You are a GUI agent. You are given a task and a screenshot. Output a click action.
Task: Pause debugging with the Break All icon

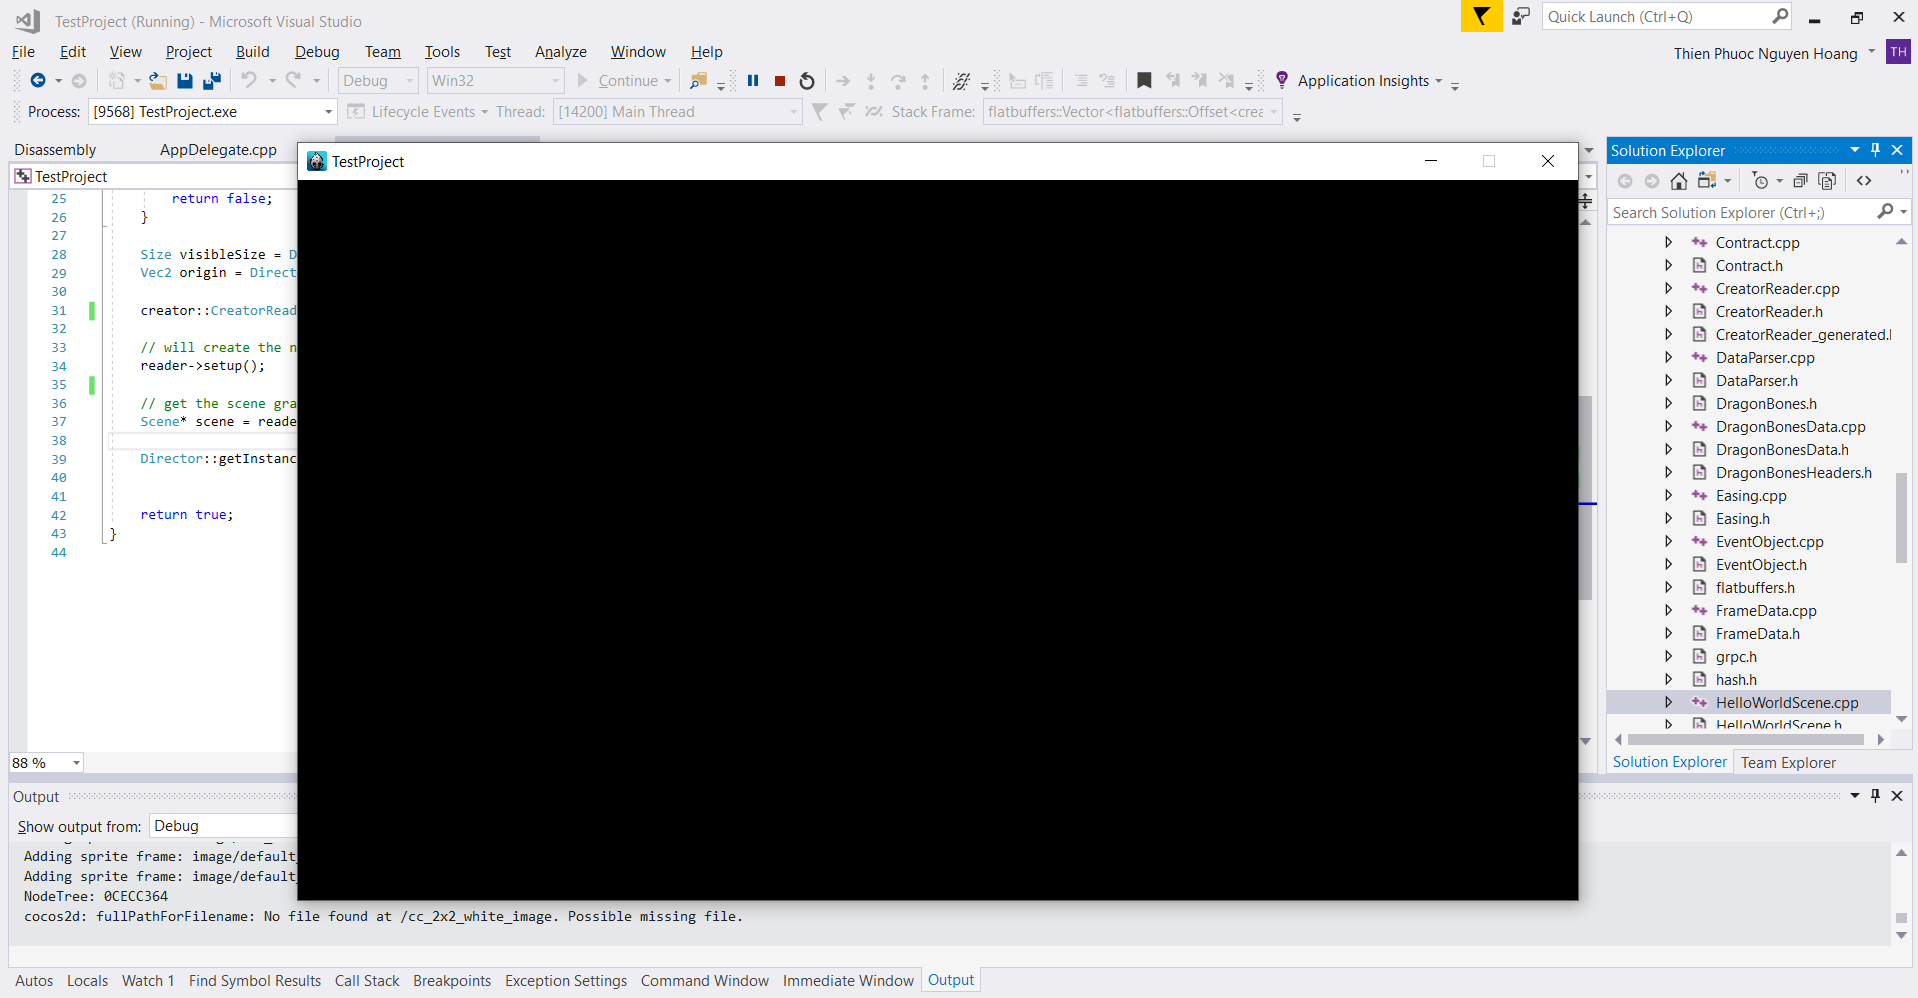pyautogui.click(x=753, y=81)
